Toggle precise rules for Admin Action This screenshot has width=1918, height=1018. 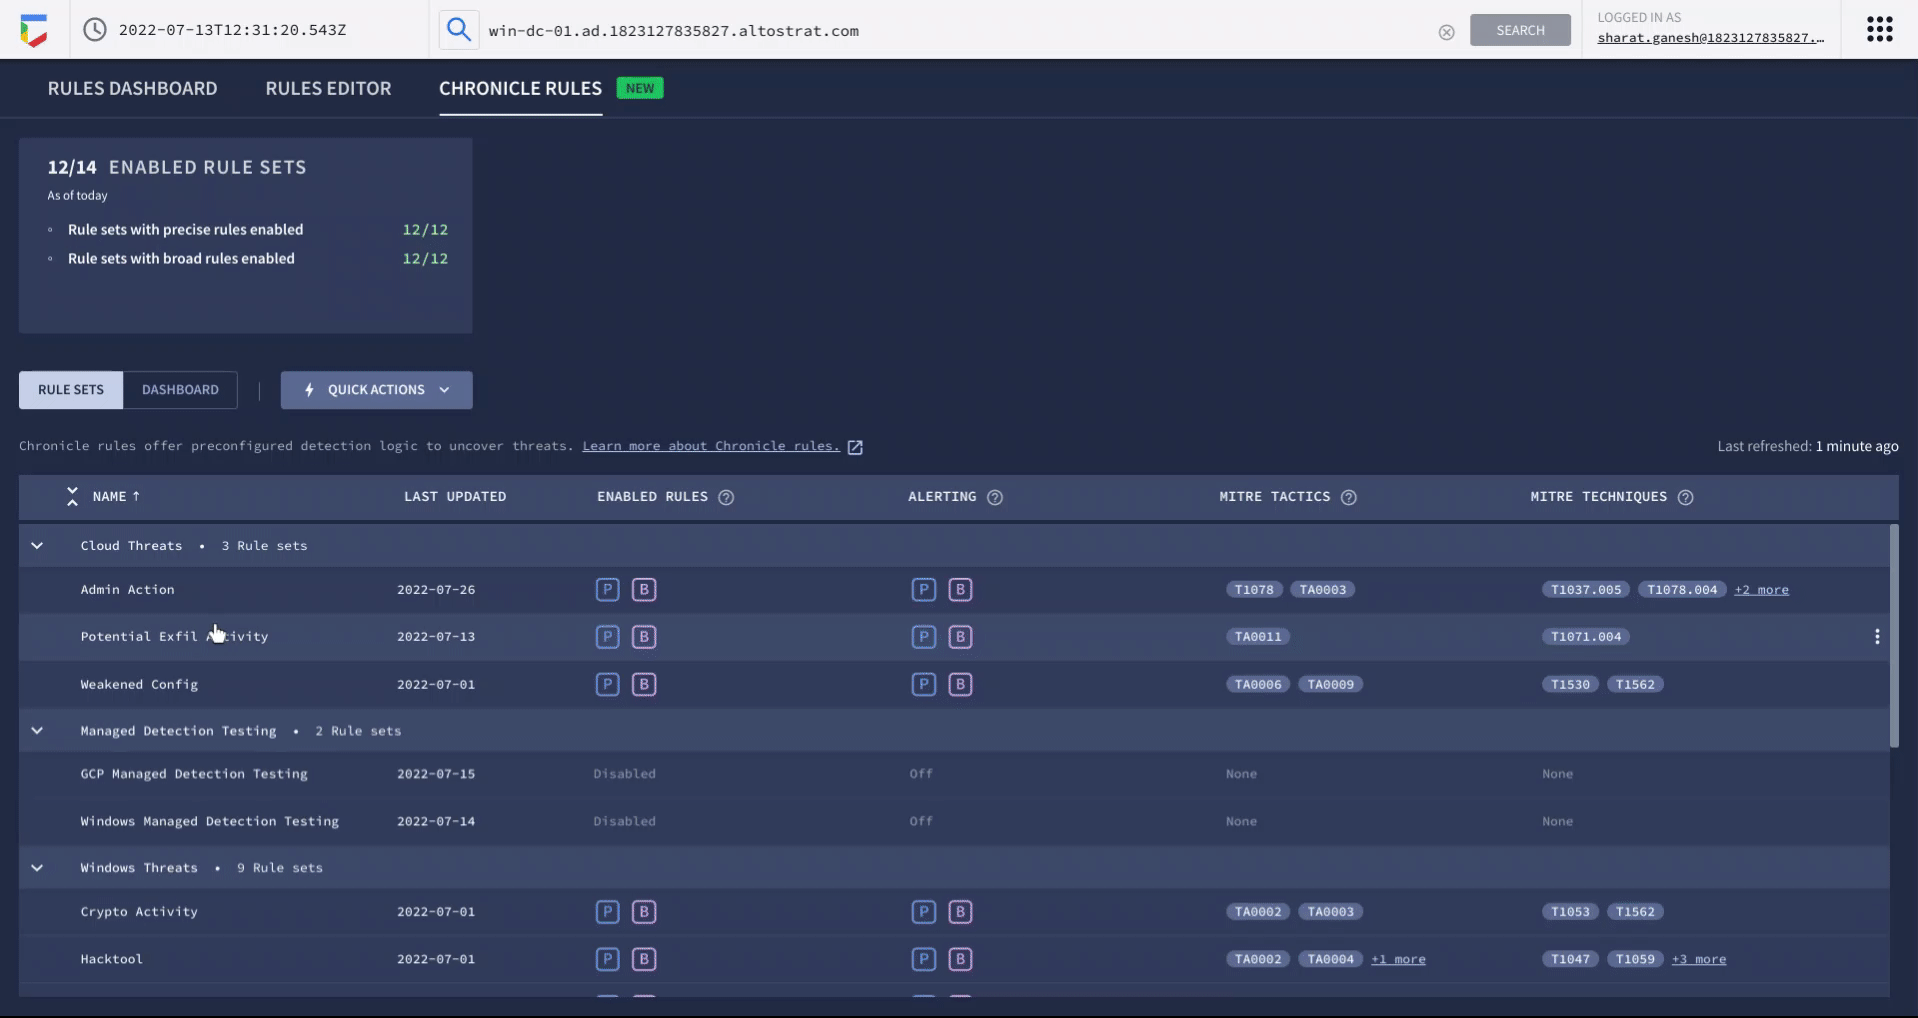(x=607, y=589)
